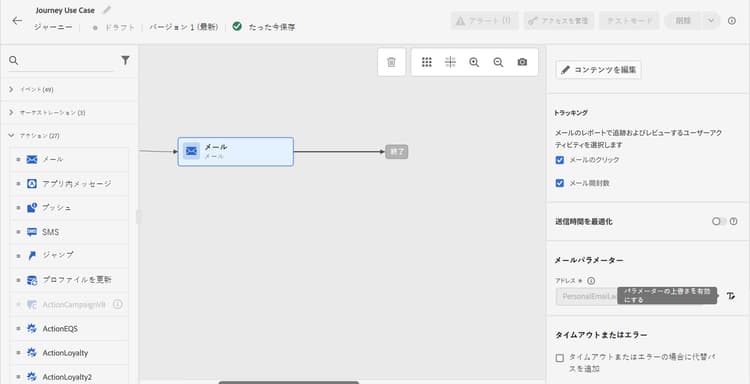Click the バージョン 1 (最新) text
The image size is (750, 384).
point(184,27)
